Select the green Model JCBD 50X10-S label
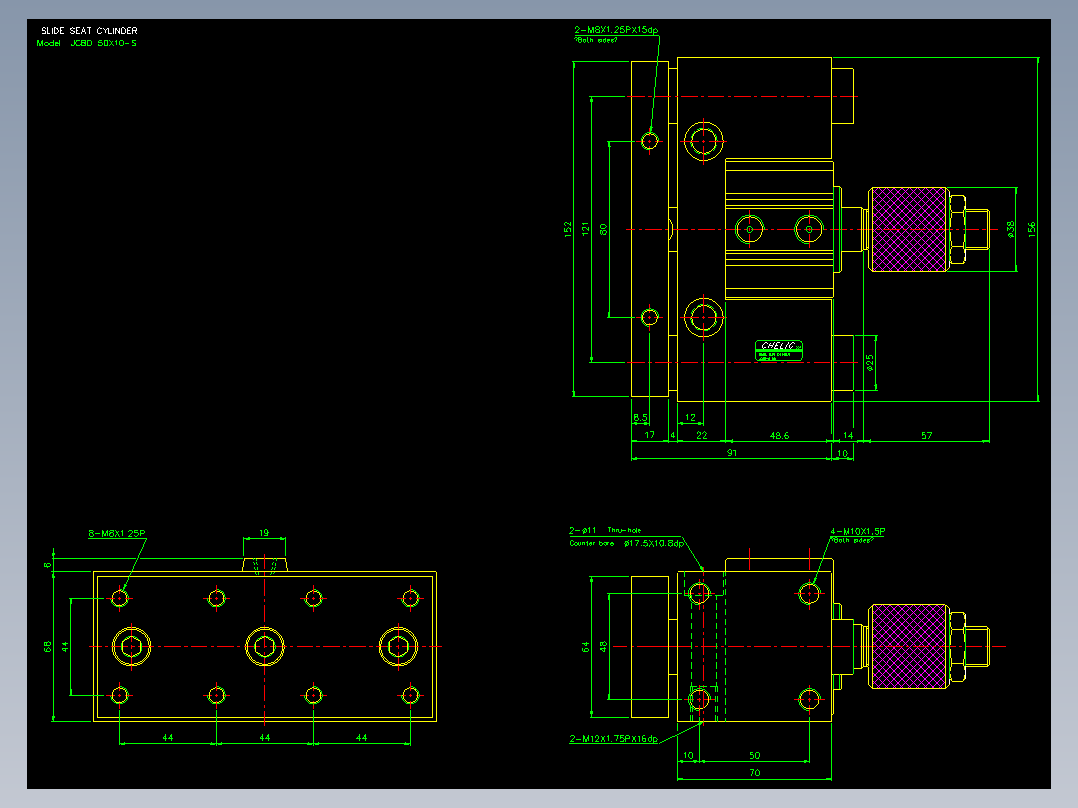 [x=87, y=43]
